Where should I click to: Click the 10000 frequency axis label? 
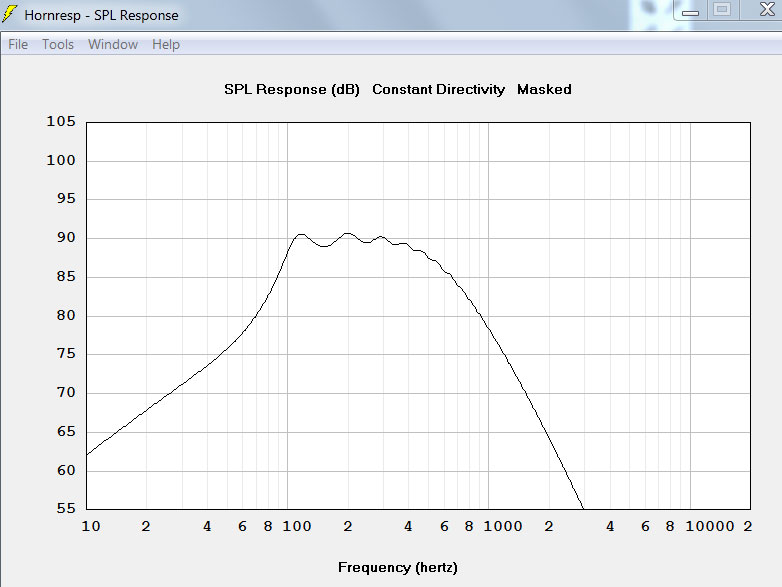[x=710, y=526]
